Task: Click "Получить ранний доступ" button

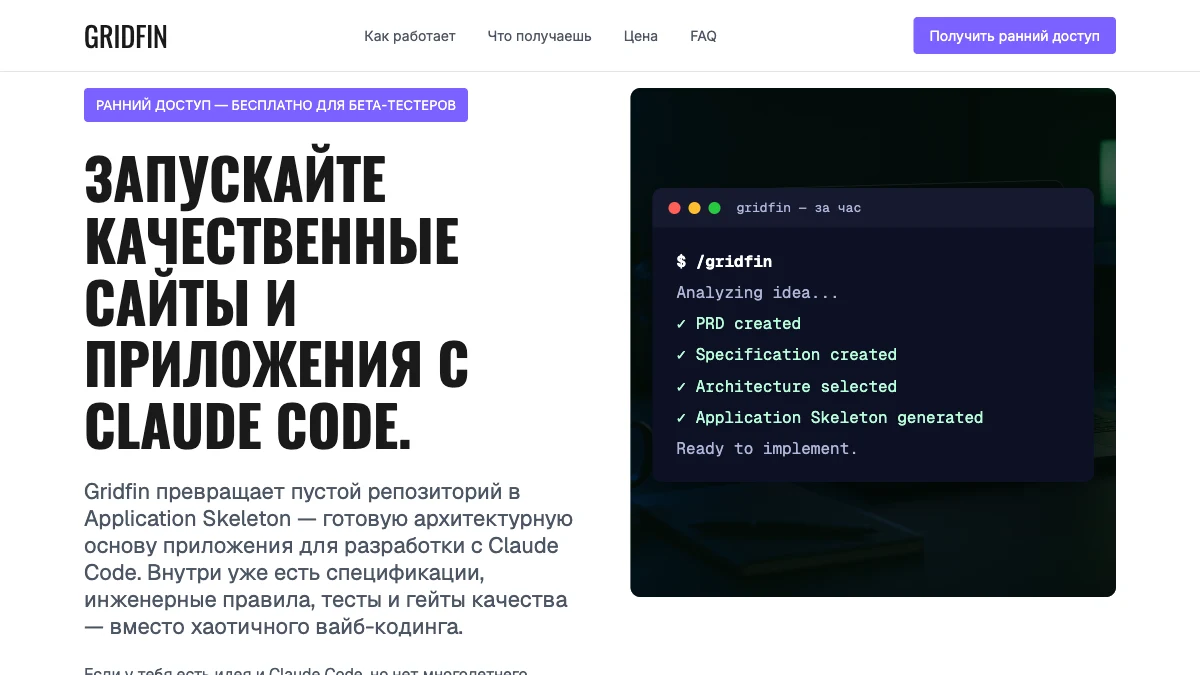Action: [x=1014, y=36]
